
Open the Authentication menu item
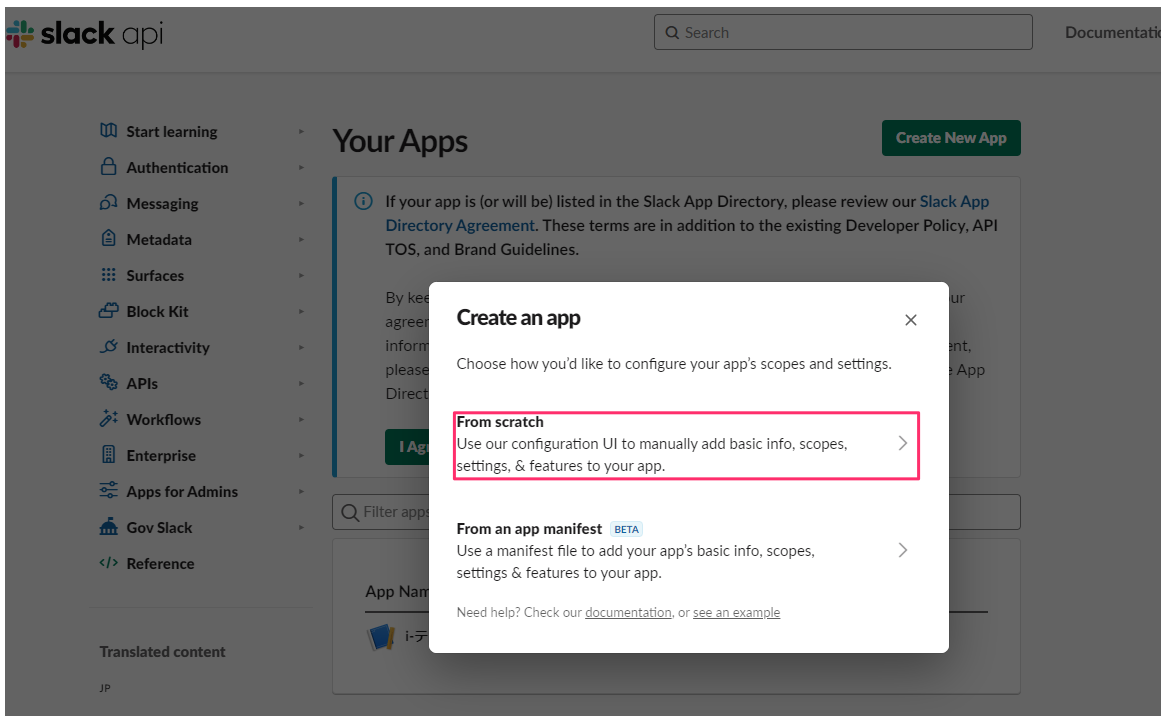tap(177, 168)
